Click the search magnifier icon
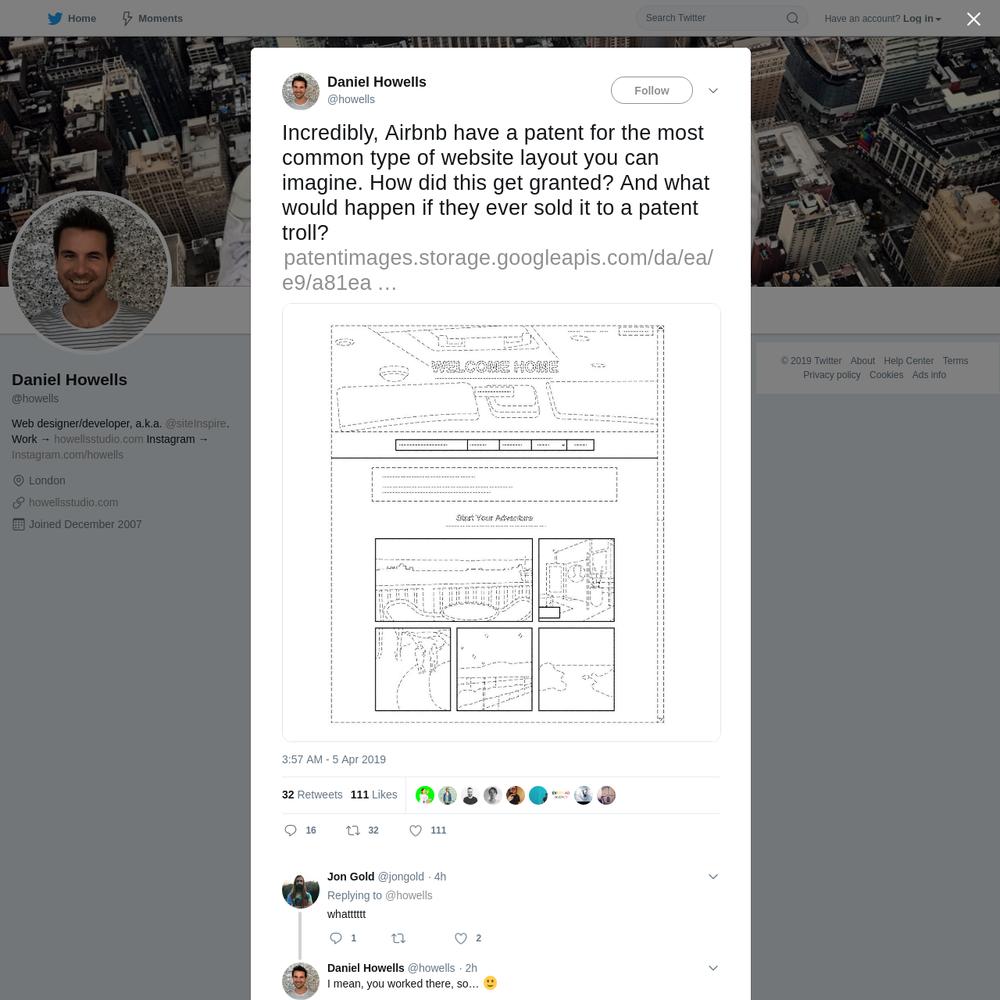1000x1000 pixels. point(792,18)
